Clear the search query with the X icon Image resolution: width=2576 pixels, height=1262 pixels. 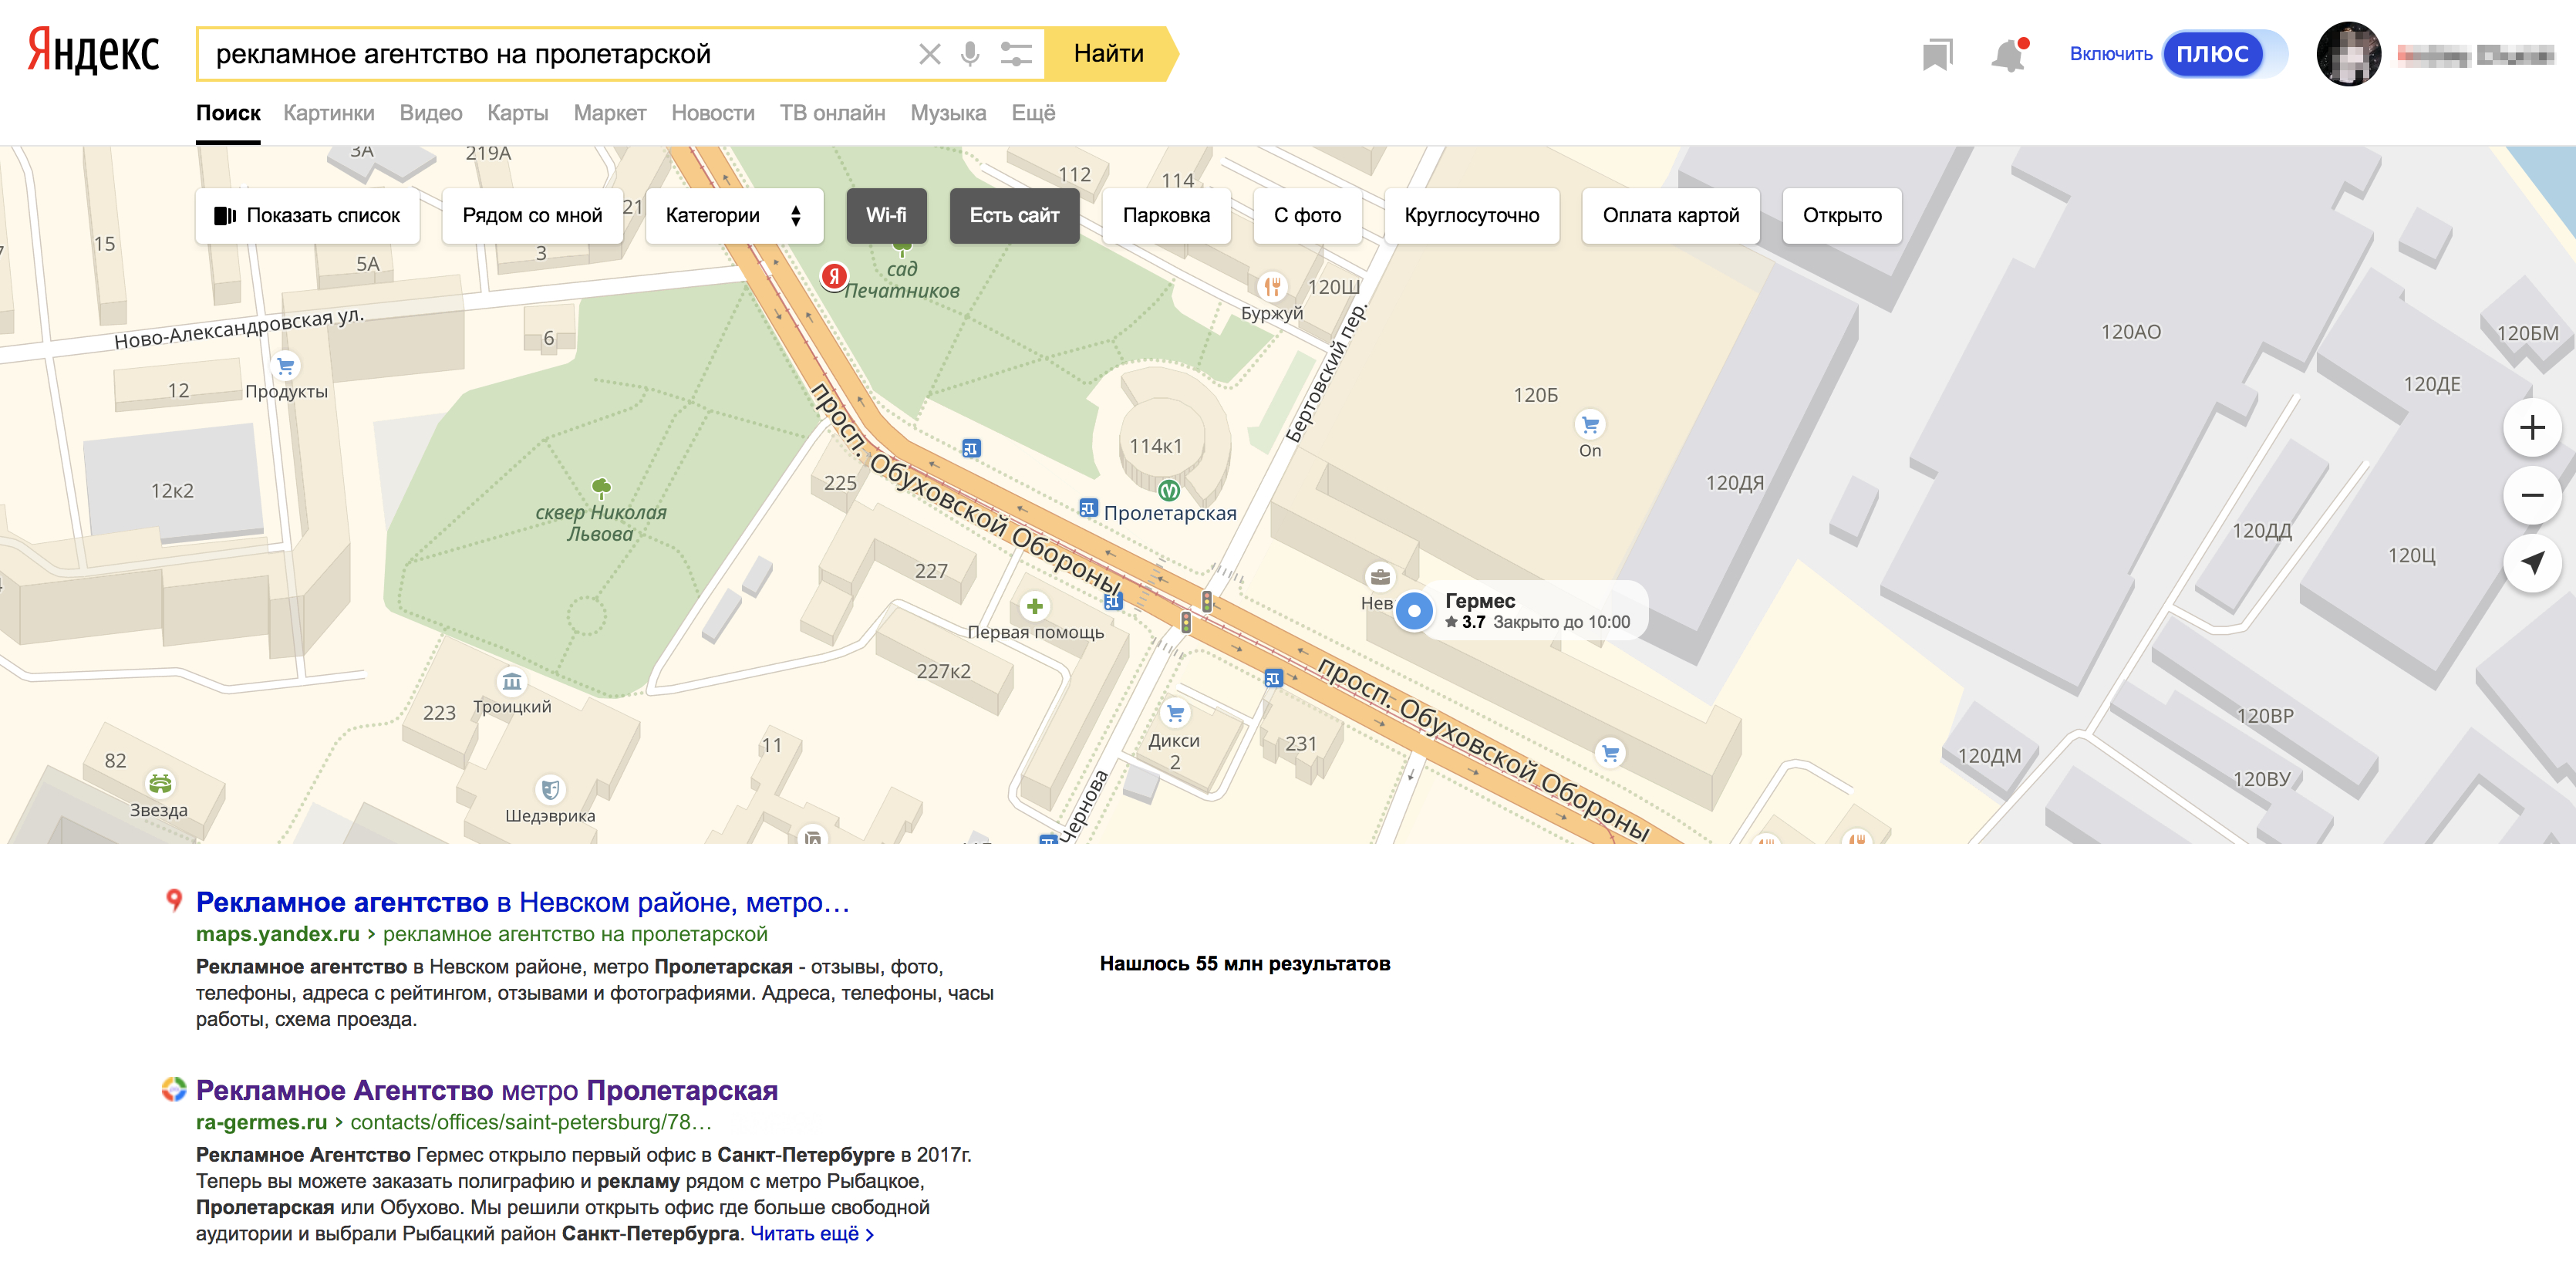[929, 54]
